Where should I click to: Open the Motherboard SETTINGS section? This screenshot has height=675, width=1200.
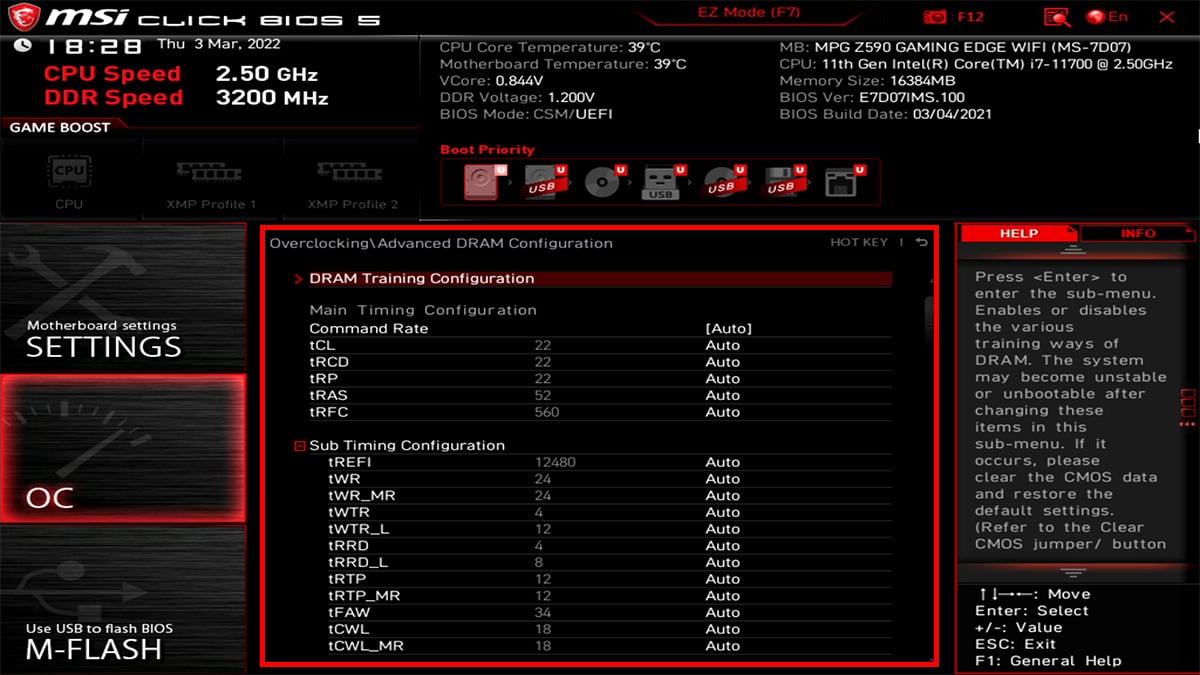click(x=122, y=297)
